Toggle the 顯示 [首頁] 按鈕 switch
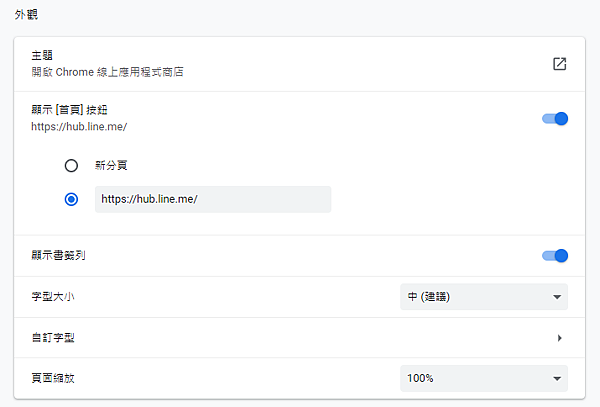 coord(555,119)
